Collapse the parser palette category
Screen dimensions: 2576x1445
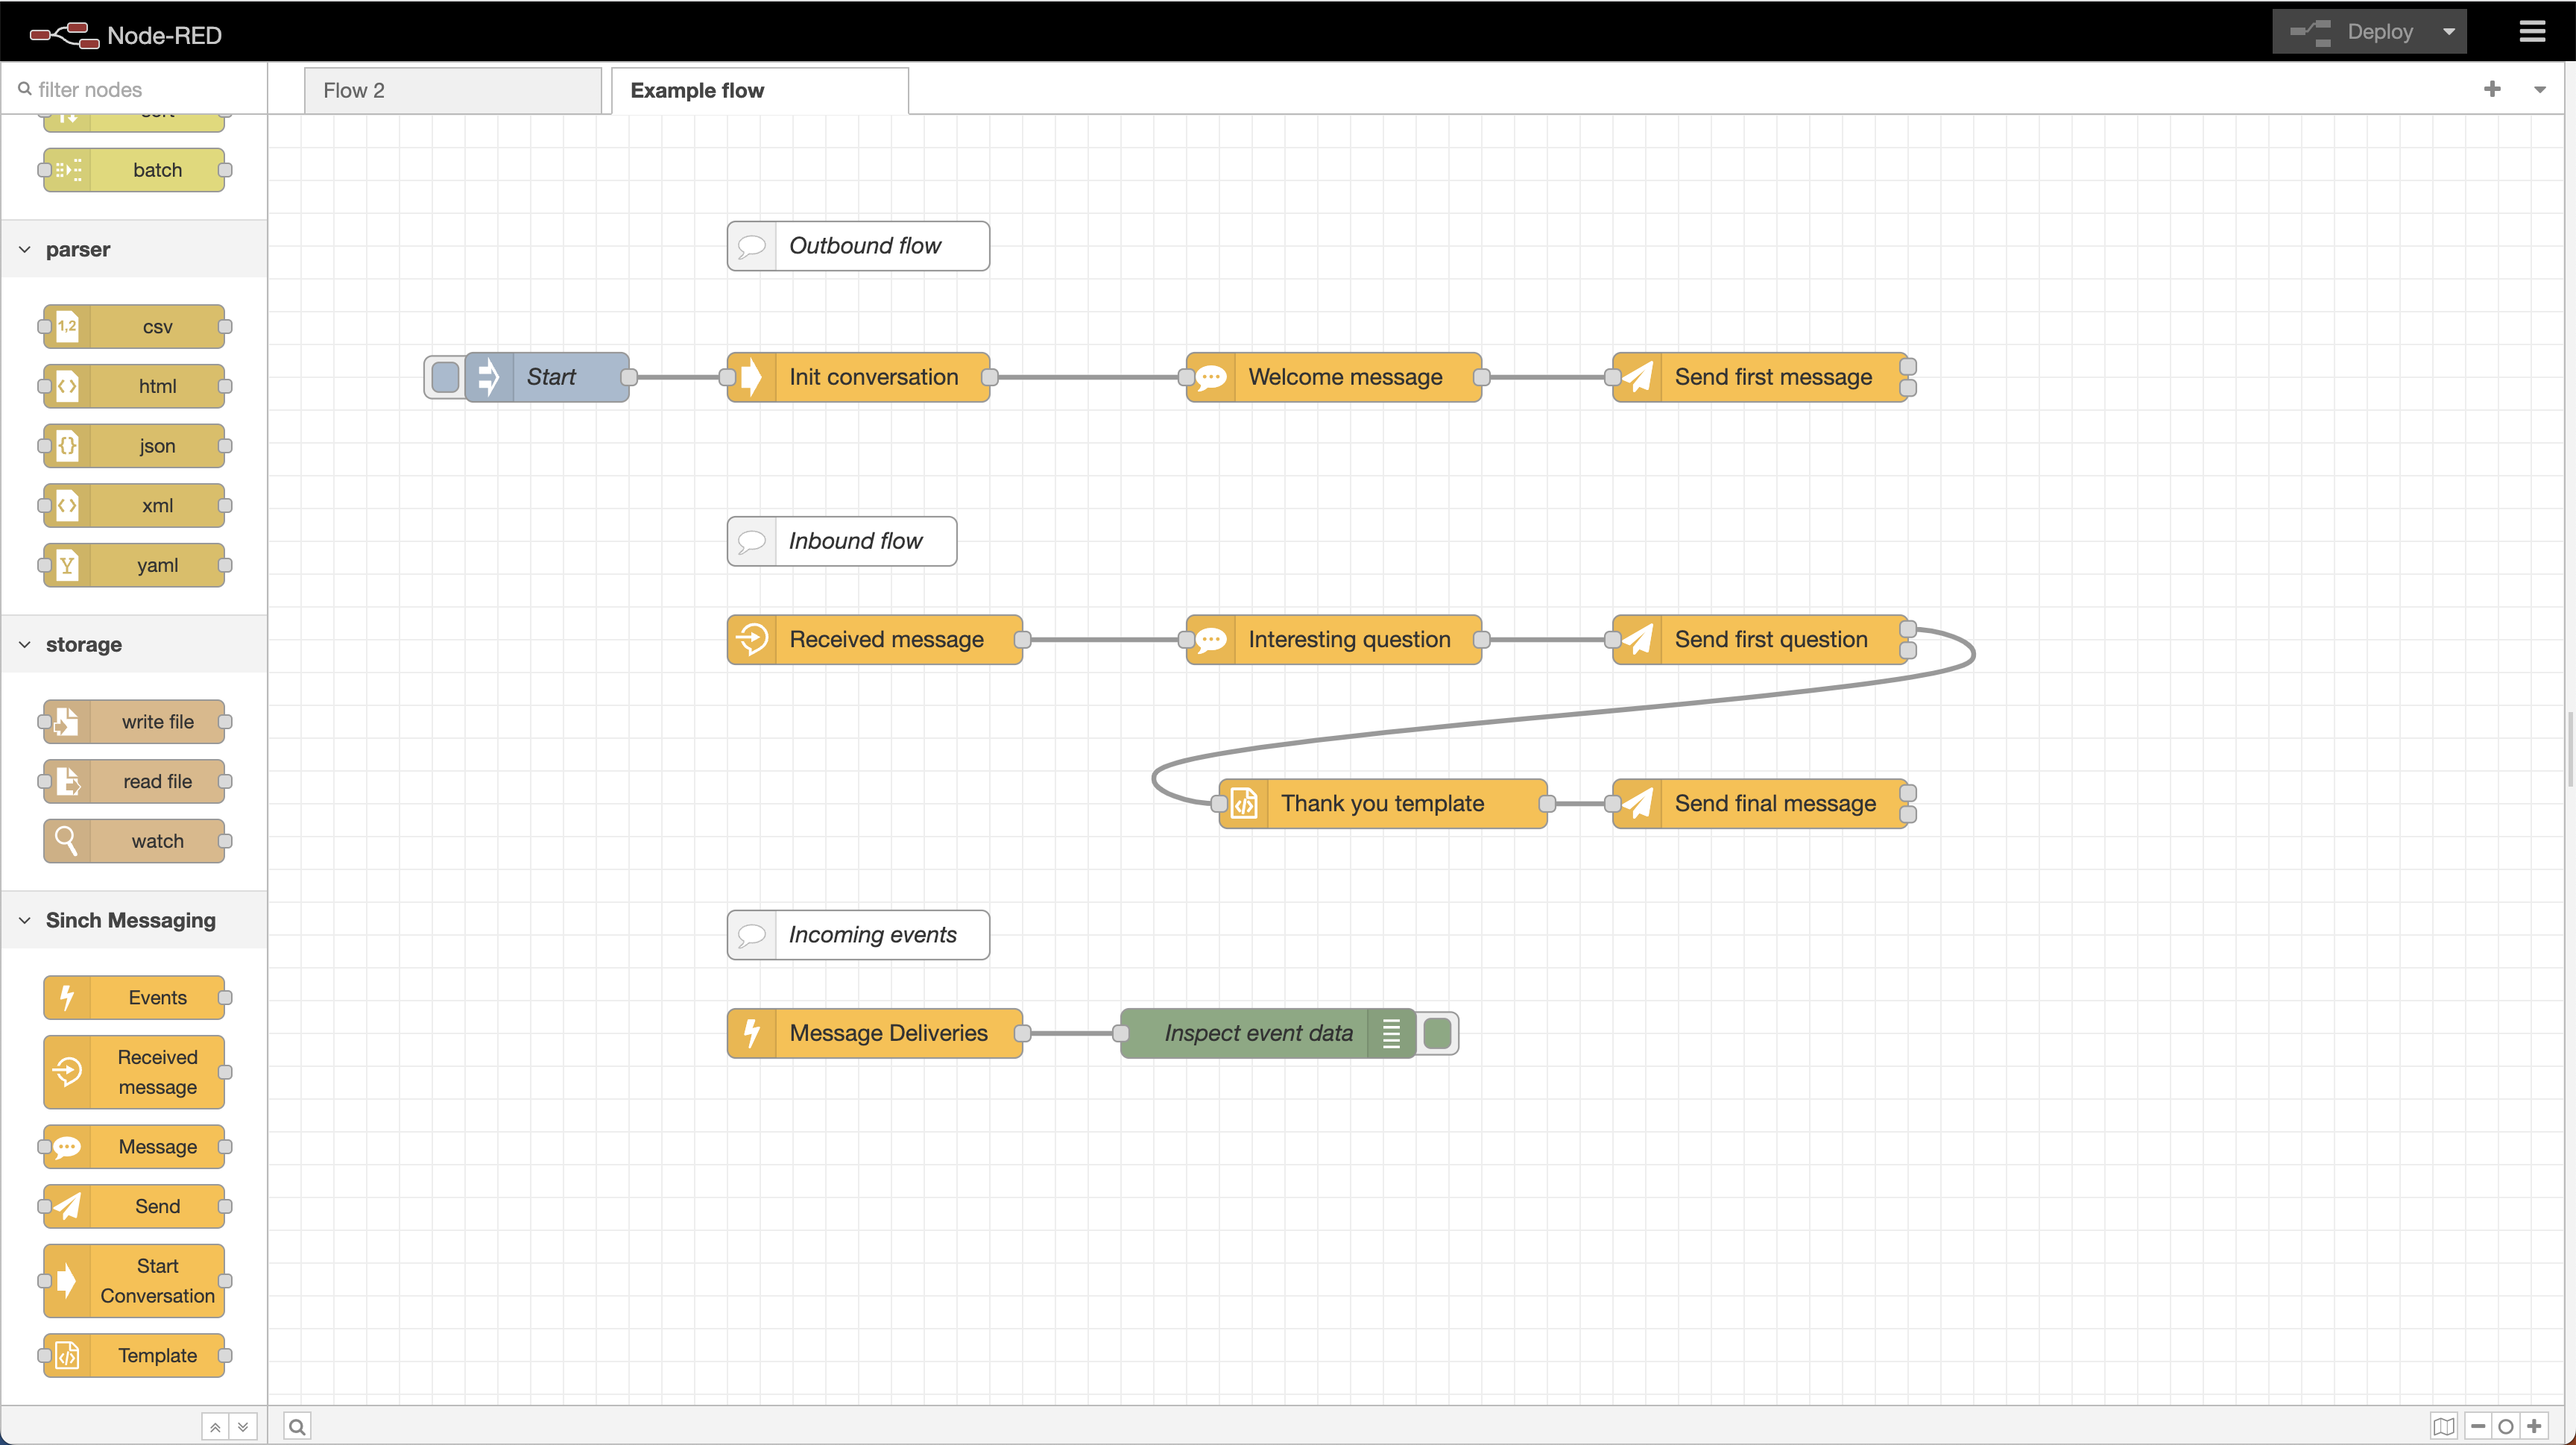click(25, 249)
